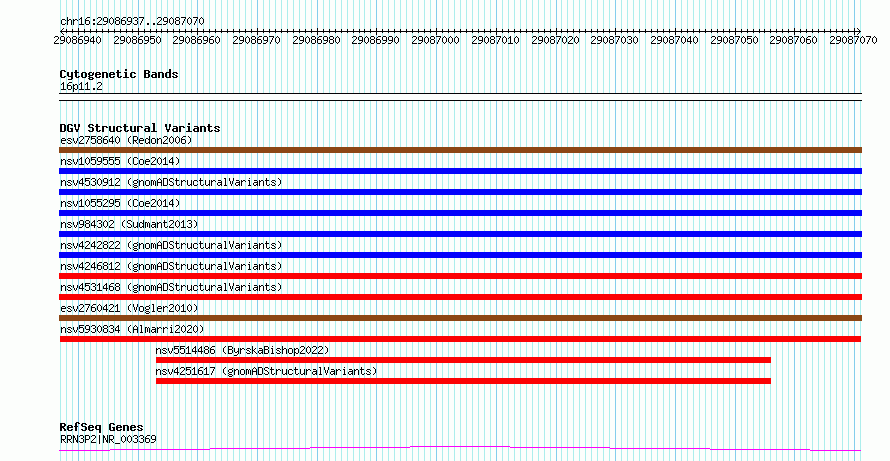890x461 pixels.
Task: Click the magenta RRN3P2 gene track line
Action: pos(460,449)
